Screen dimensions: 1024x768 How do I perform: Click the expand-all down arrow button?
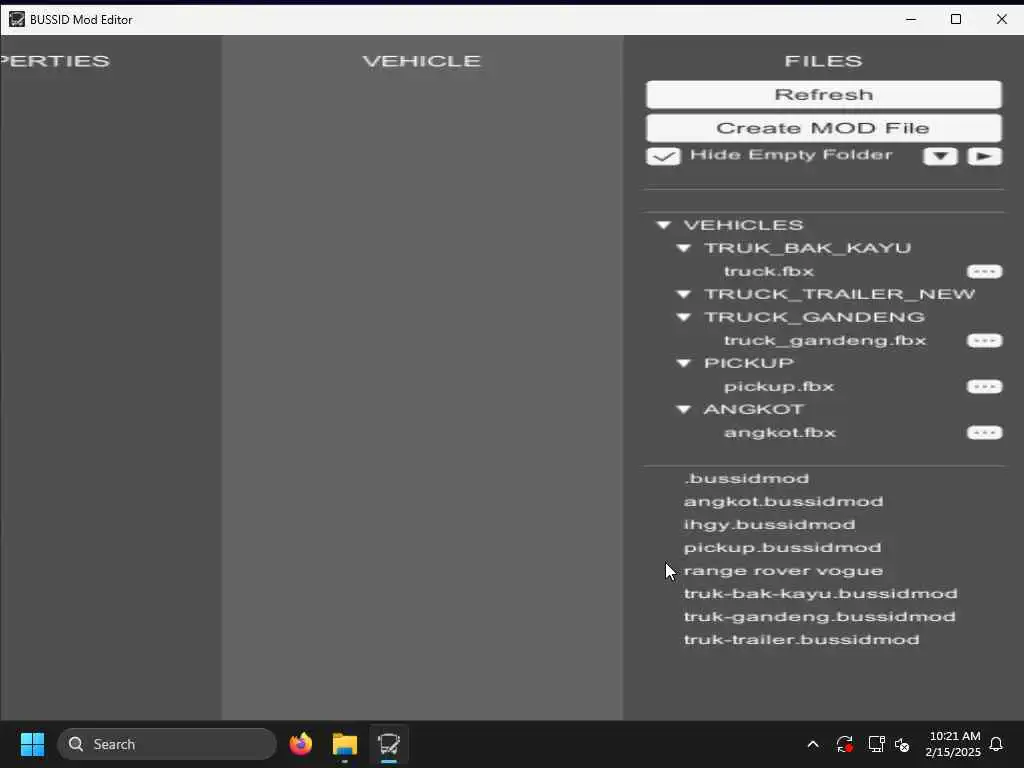click(x=940, y=156)
